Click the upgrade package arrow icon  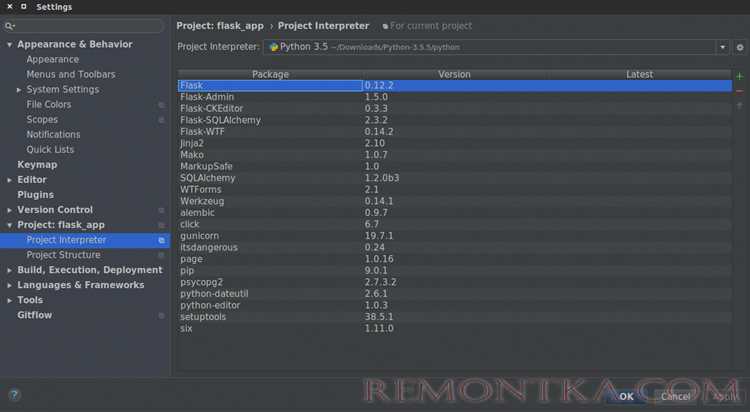[x=739, y=106]
